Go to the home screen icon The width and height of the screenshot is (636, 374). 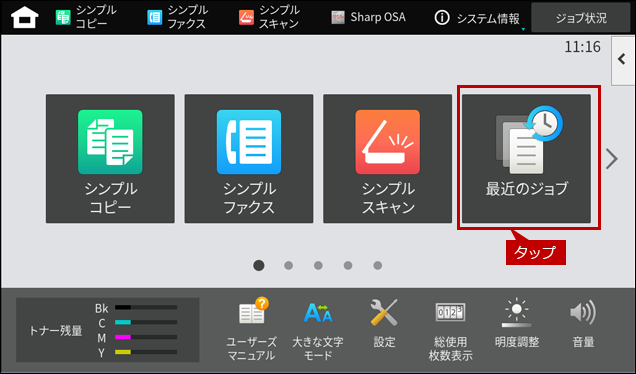coord(24,17)
